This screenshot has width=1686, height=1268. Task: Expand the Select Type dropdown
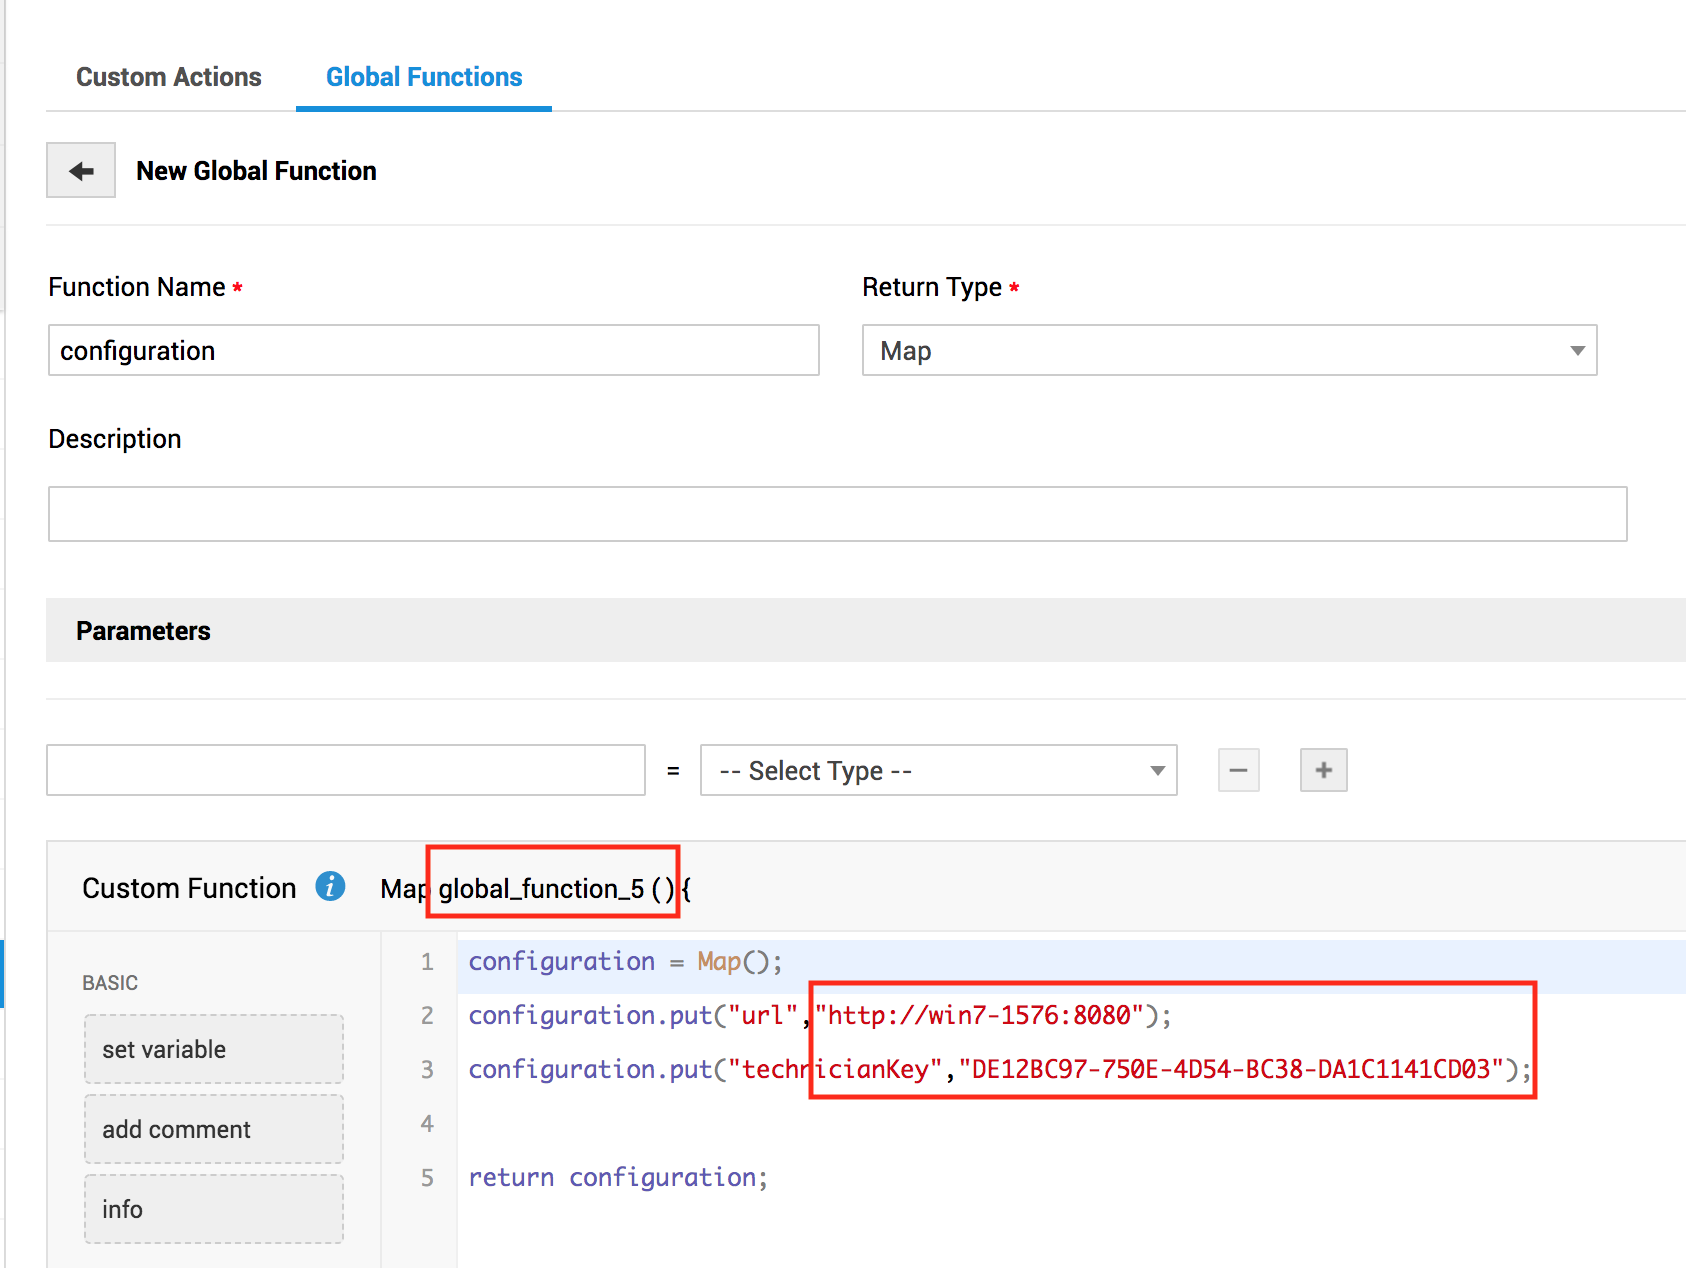tap(937, 771)
